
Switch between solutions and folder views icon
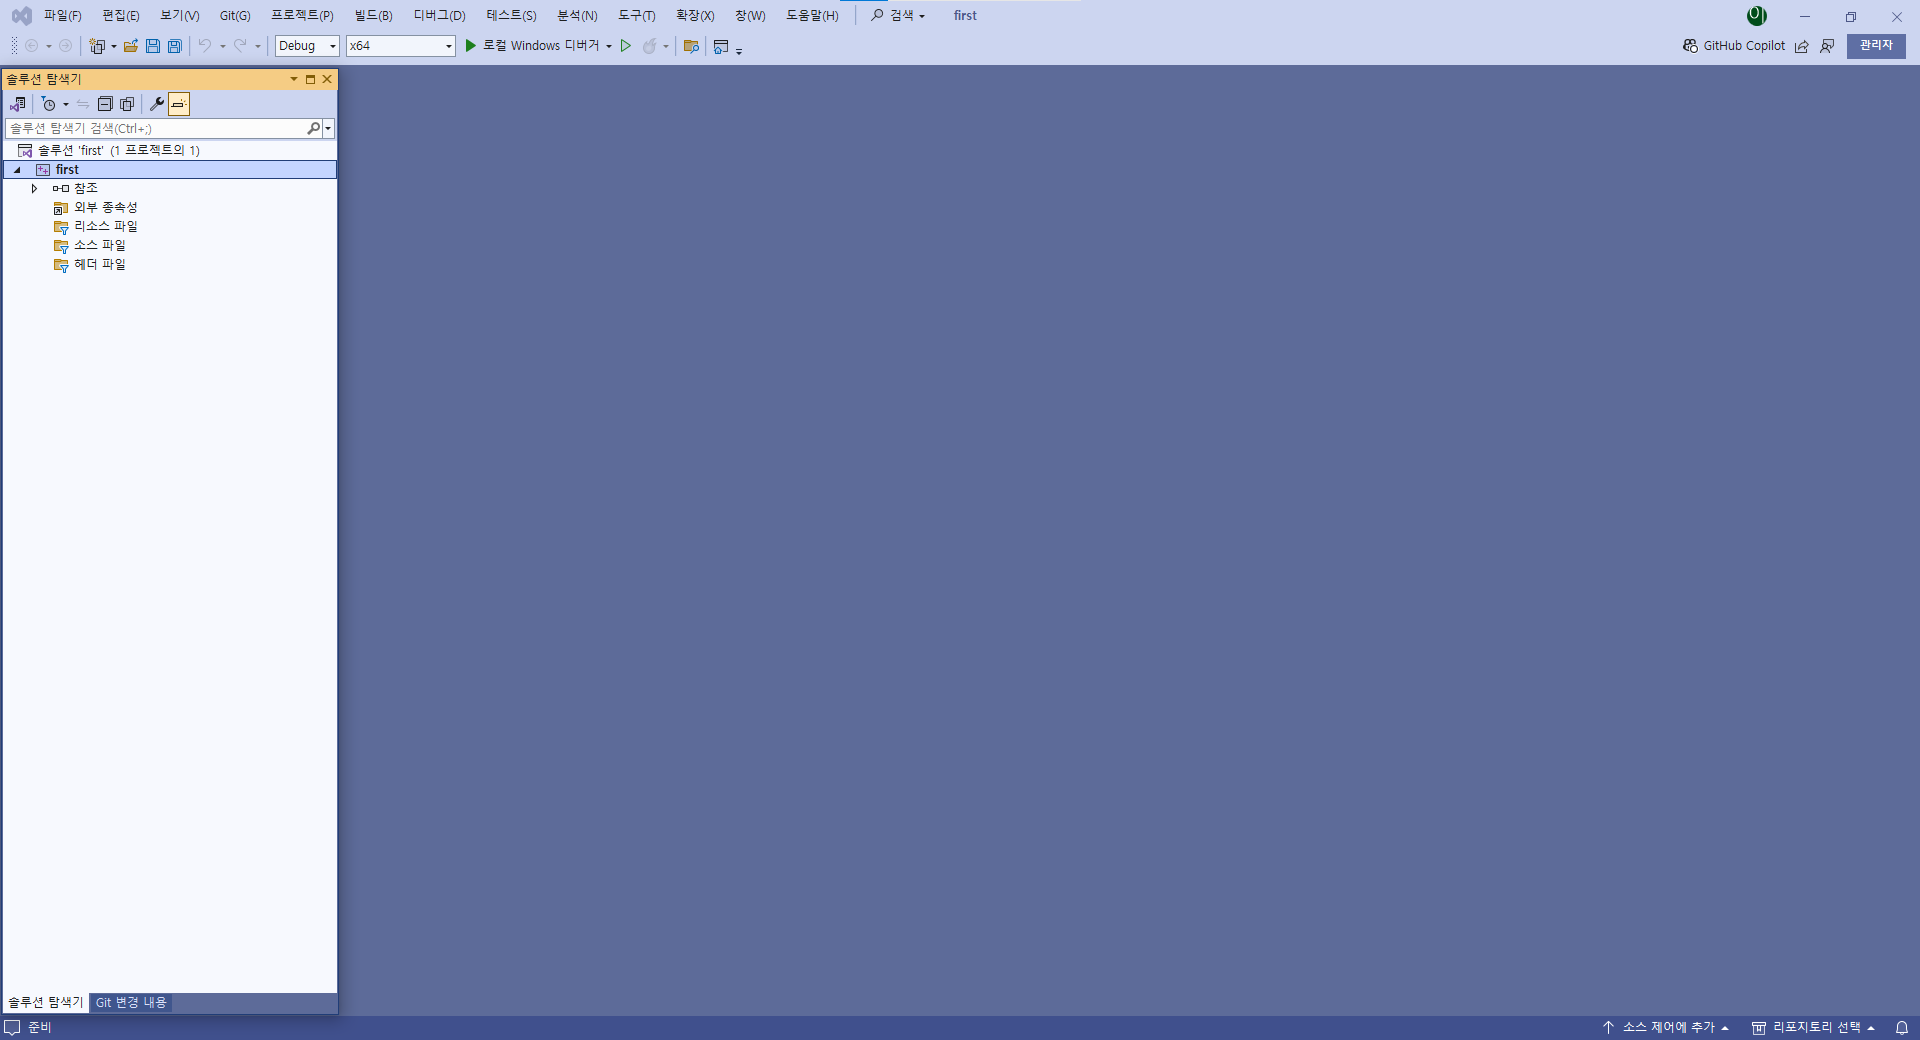coord(18,104)
